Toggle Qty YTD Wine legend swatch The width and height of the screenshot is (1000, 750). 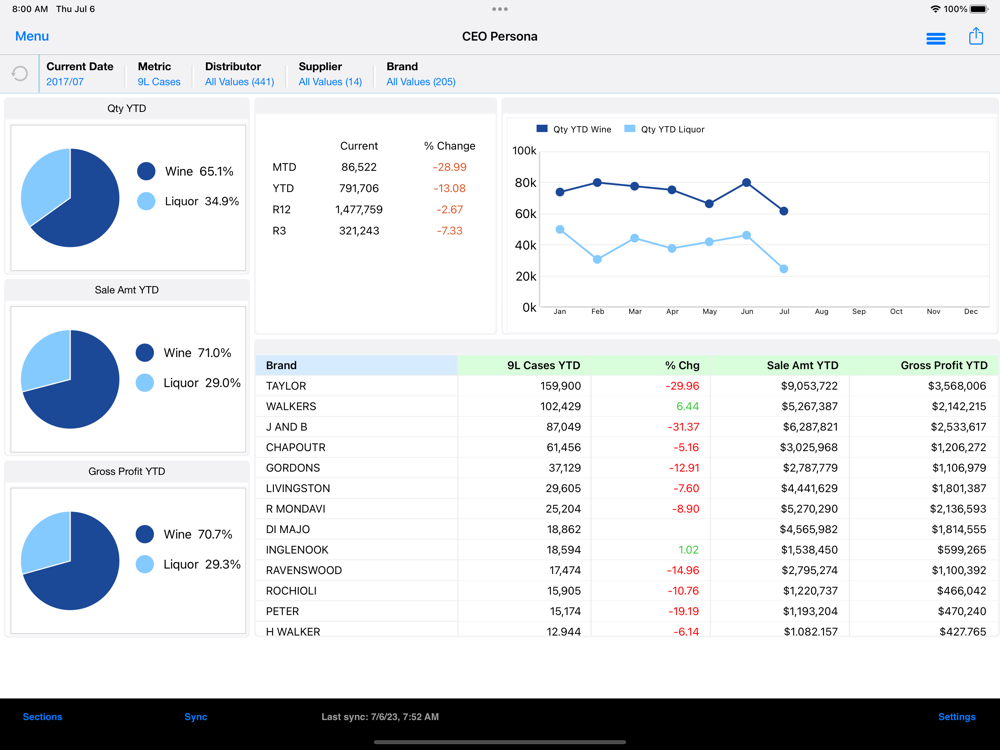[x=542, y=129]
